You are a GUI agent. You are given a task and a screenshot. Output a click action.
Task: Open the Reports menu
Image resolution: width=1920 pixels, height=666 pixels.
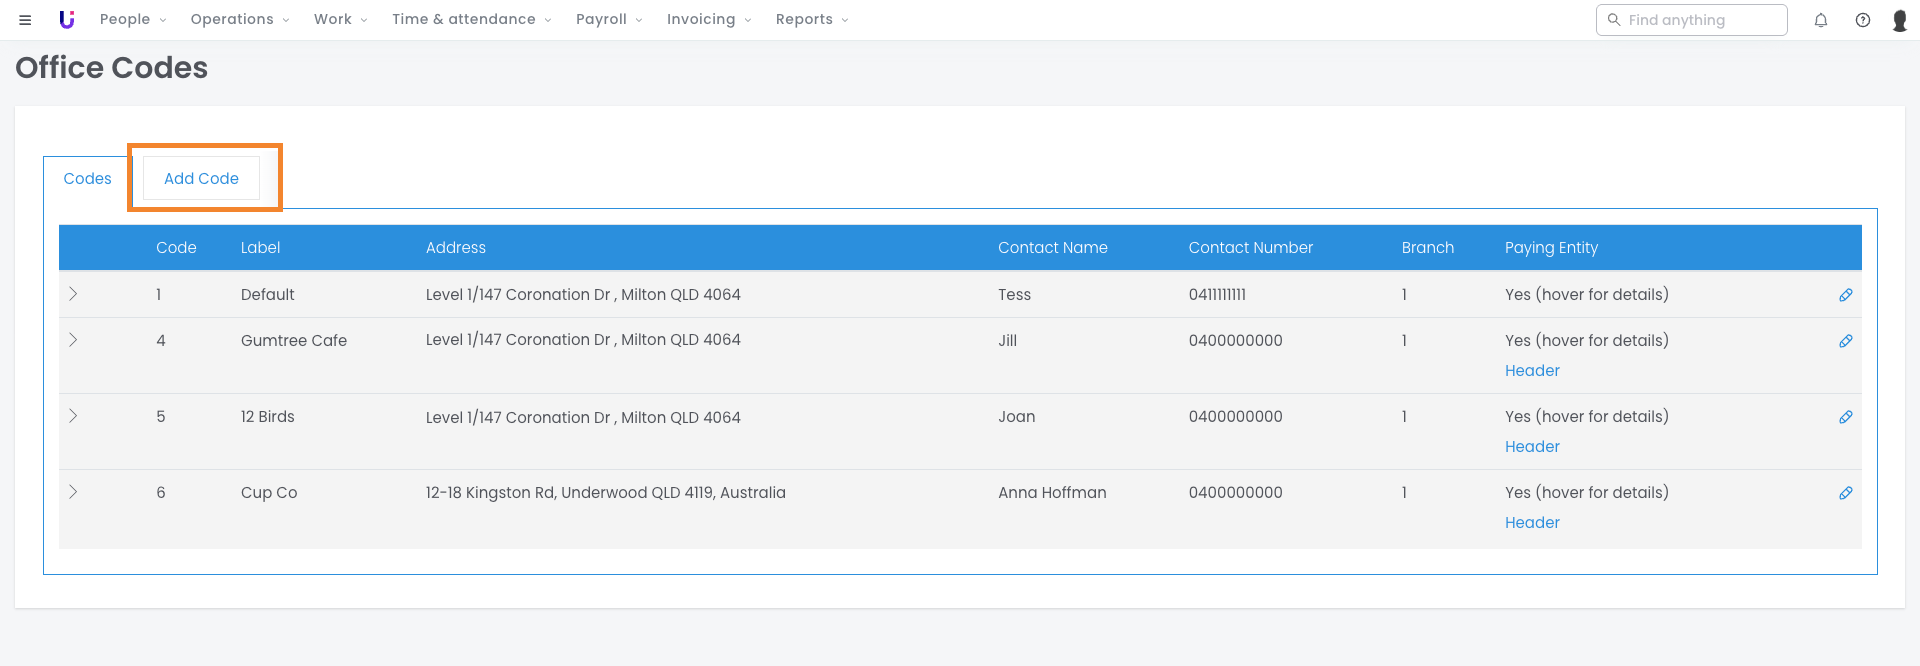(x=812, y=19)
